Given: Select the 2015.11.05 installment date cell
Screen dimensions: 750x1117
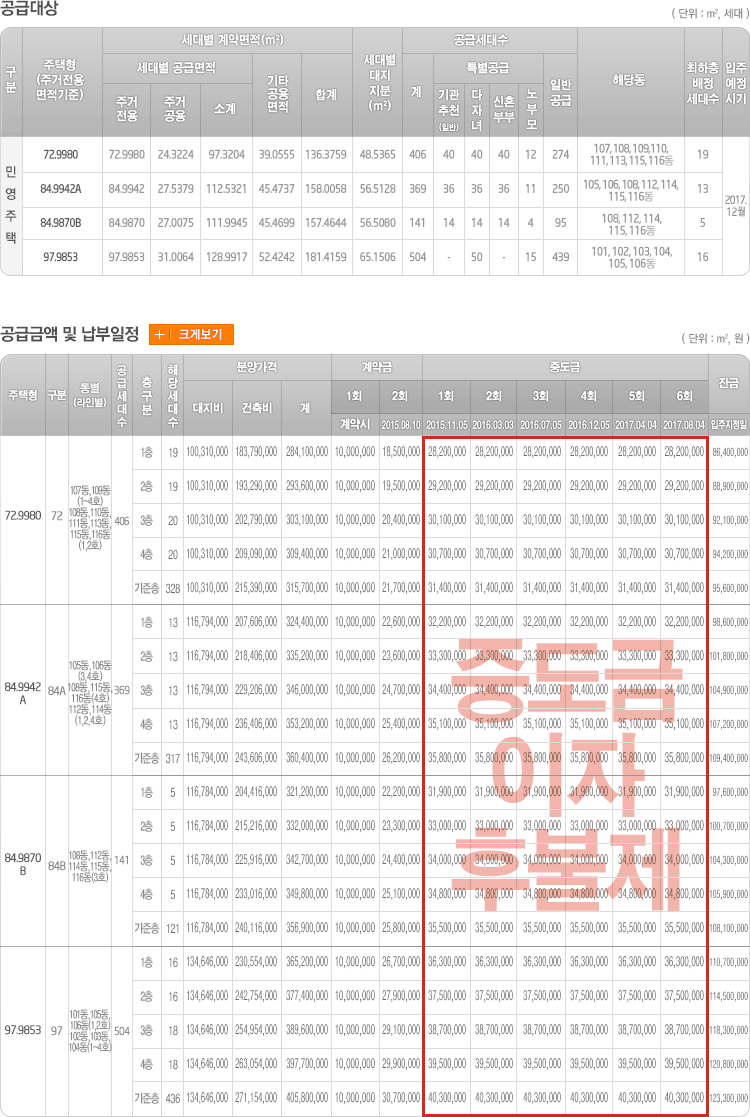Looking at the screenshot, I should click(447, 423).
